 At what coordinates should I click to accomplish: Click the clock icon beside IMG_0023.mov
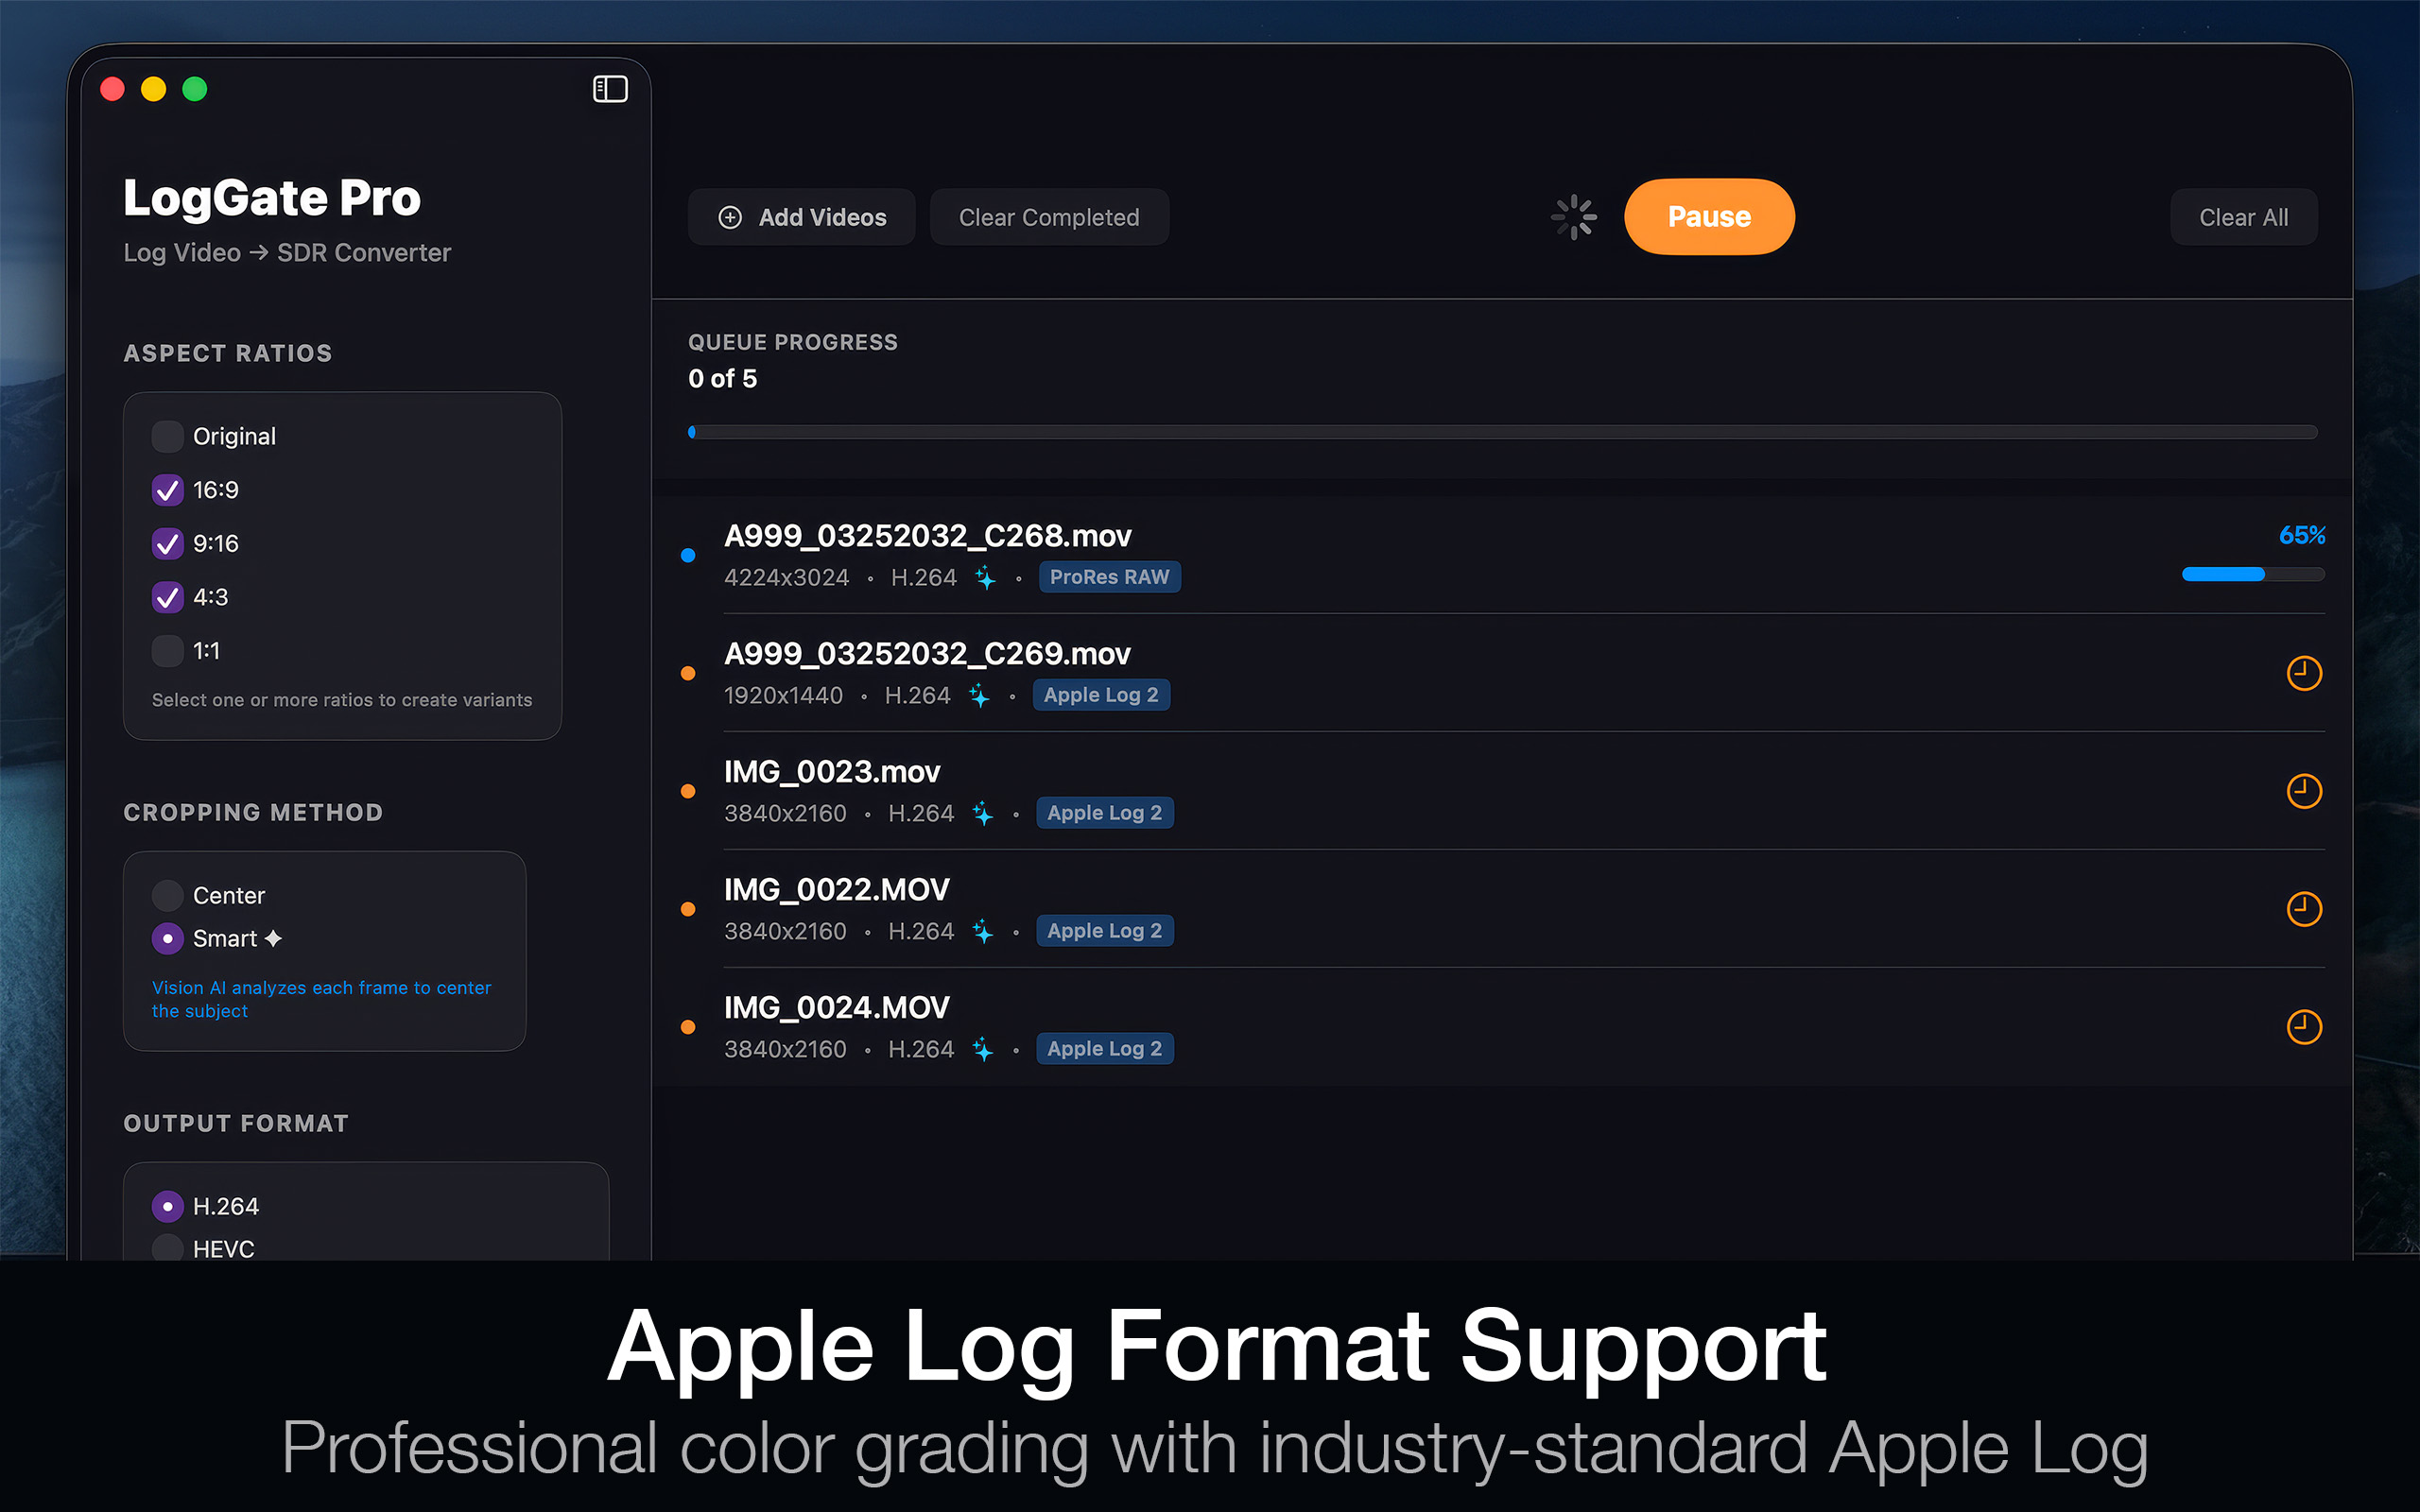point(2304,791)
